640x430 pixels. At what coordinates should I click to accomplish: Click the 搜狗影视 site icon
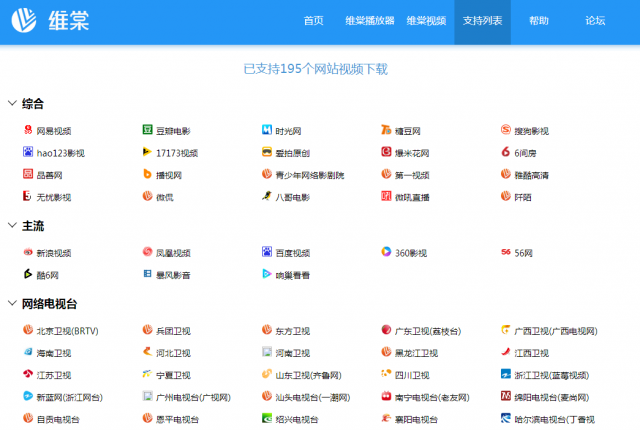[506, 130]
